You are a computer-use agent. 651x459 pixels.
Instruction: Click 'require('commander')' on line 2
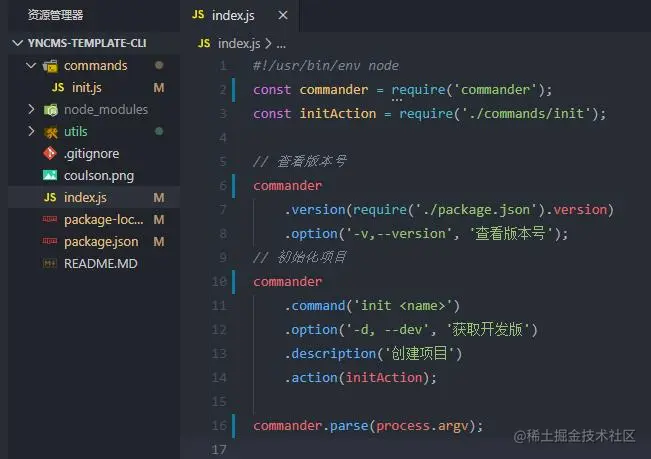click(x=466, y=90)
